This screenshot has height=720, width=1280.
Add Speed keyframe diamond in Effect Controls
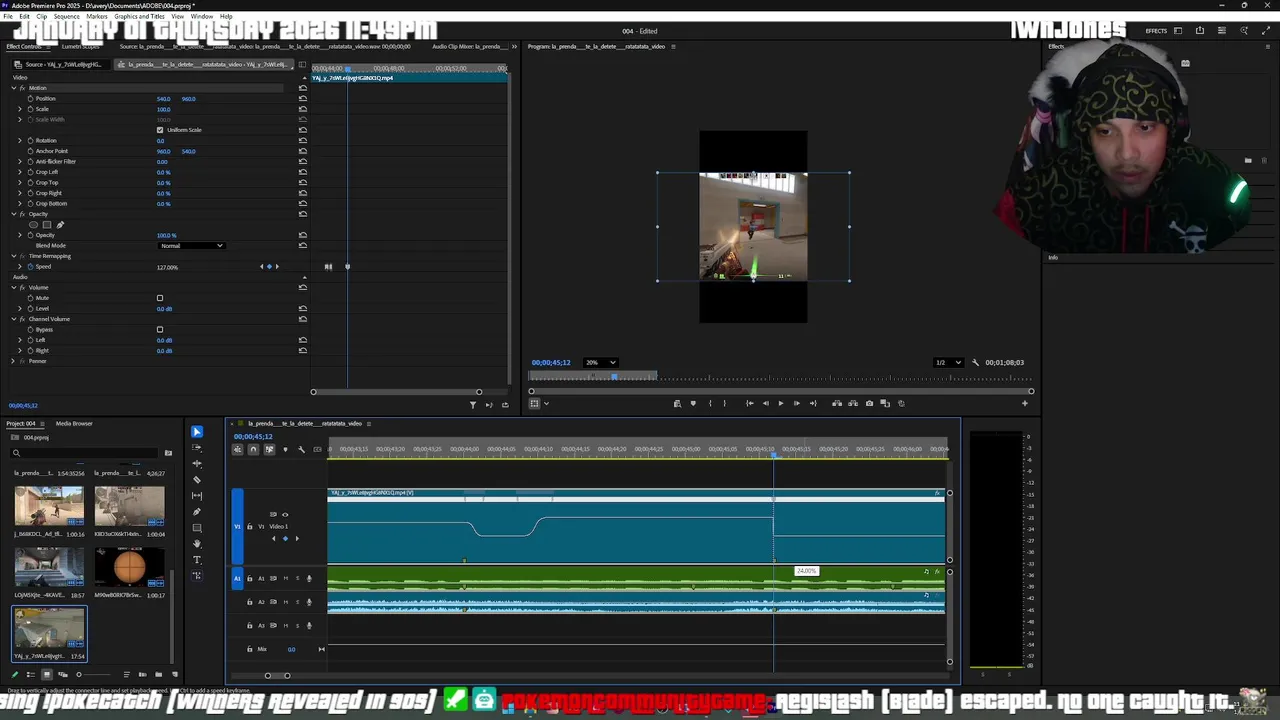pyautogui.click(x=269, y=267)
